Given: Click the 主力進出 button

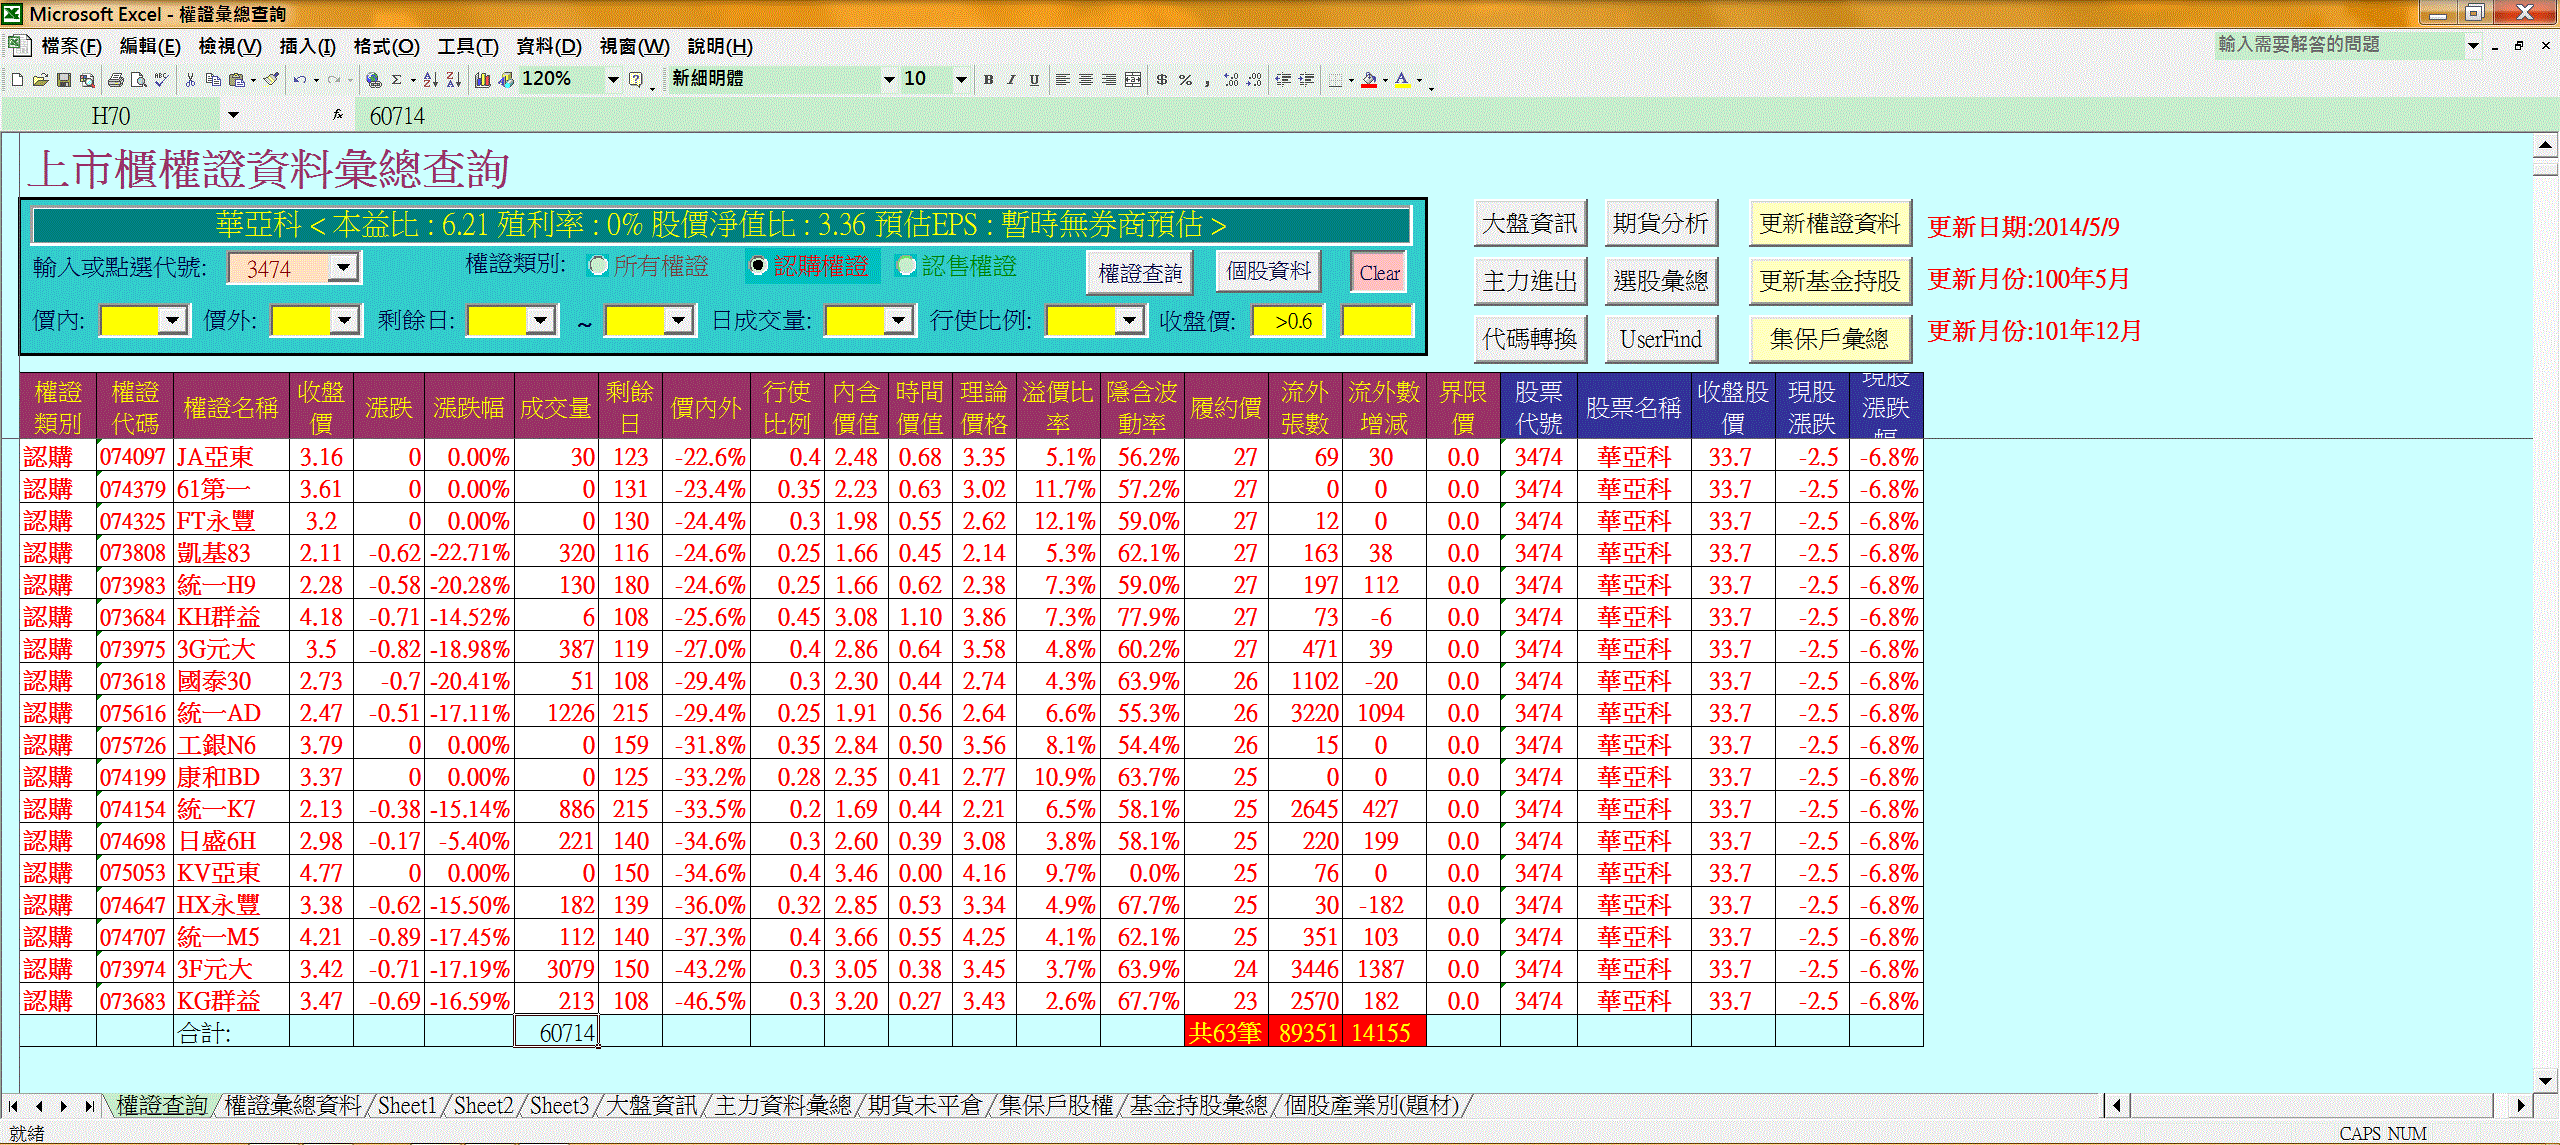Looking at the screenshot, I should coord(1529,282).
